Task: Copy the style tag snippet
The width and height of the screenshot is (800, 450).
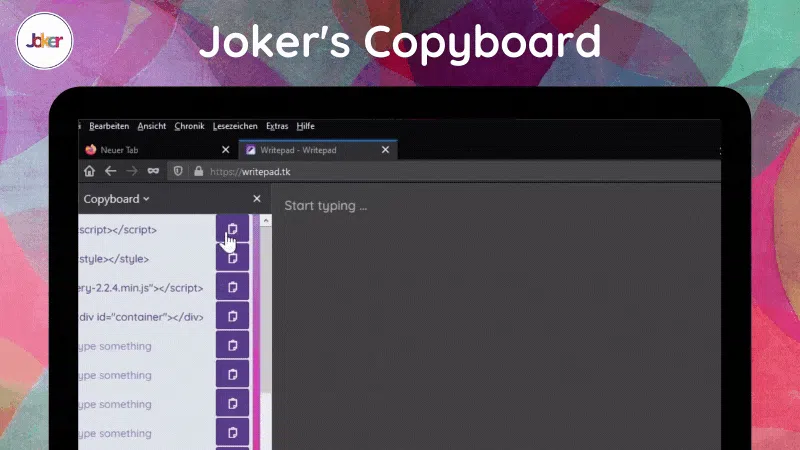Action: pyautogui.click(x=232, y=258)
